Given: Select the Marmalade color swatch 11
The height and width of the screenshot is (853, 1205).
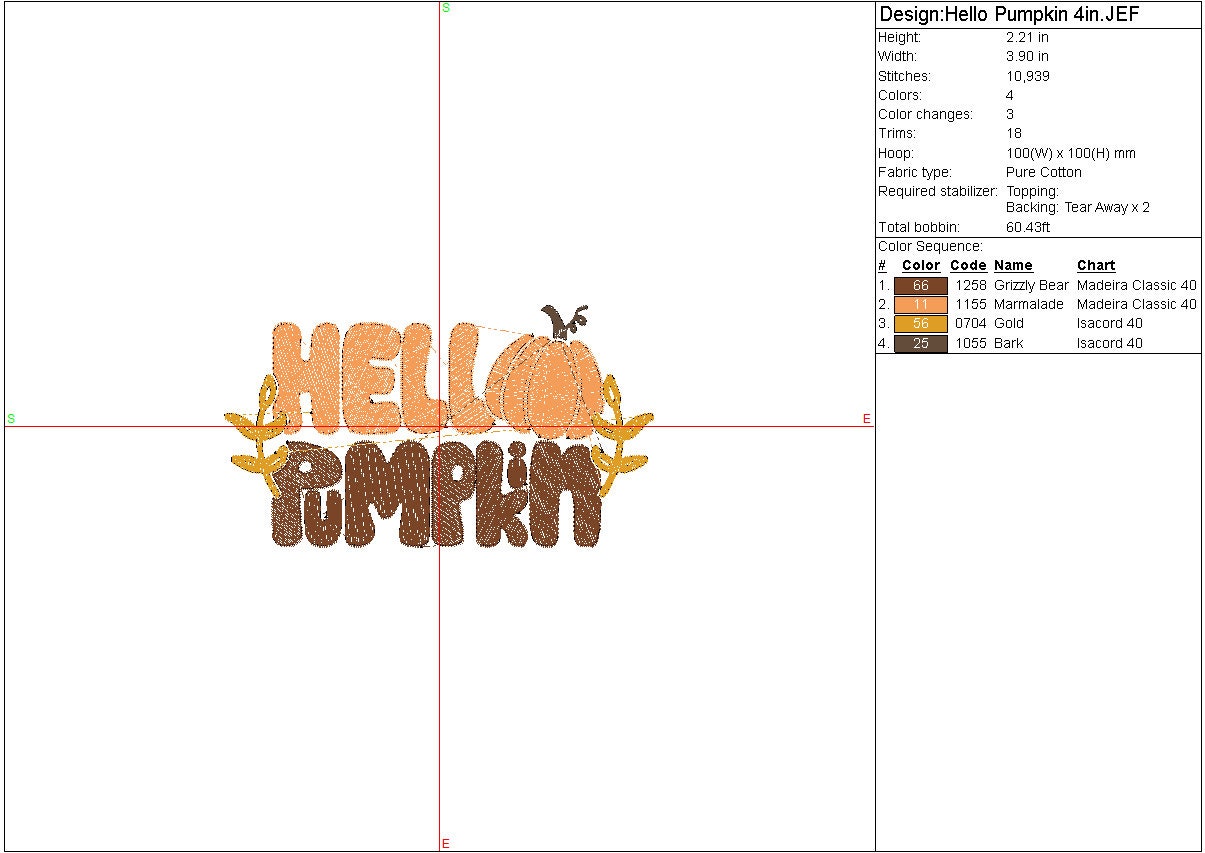Looking at the screenshot, I should click(x=920, y=305).
